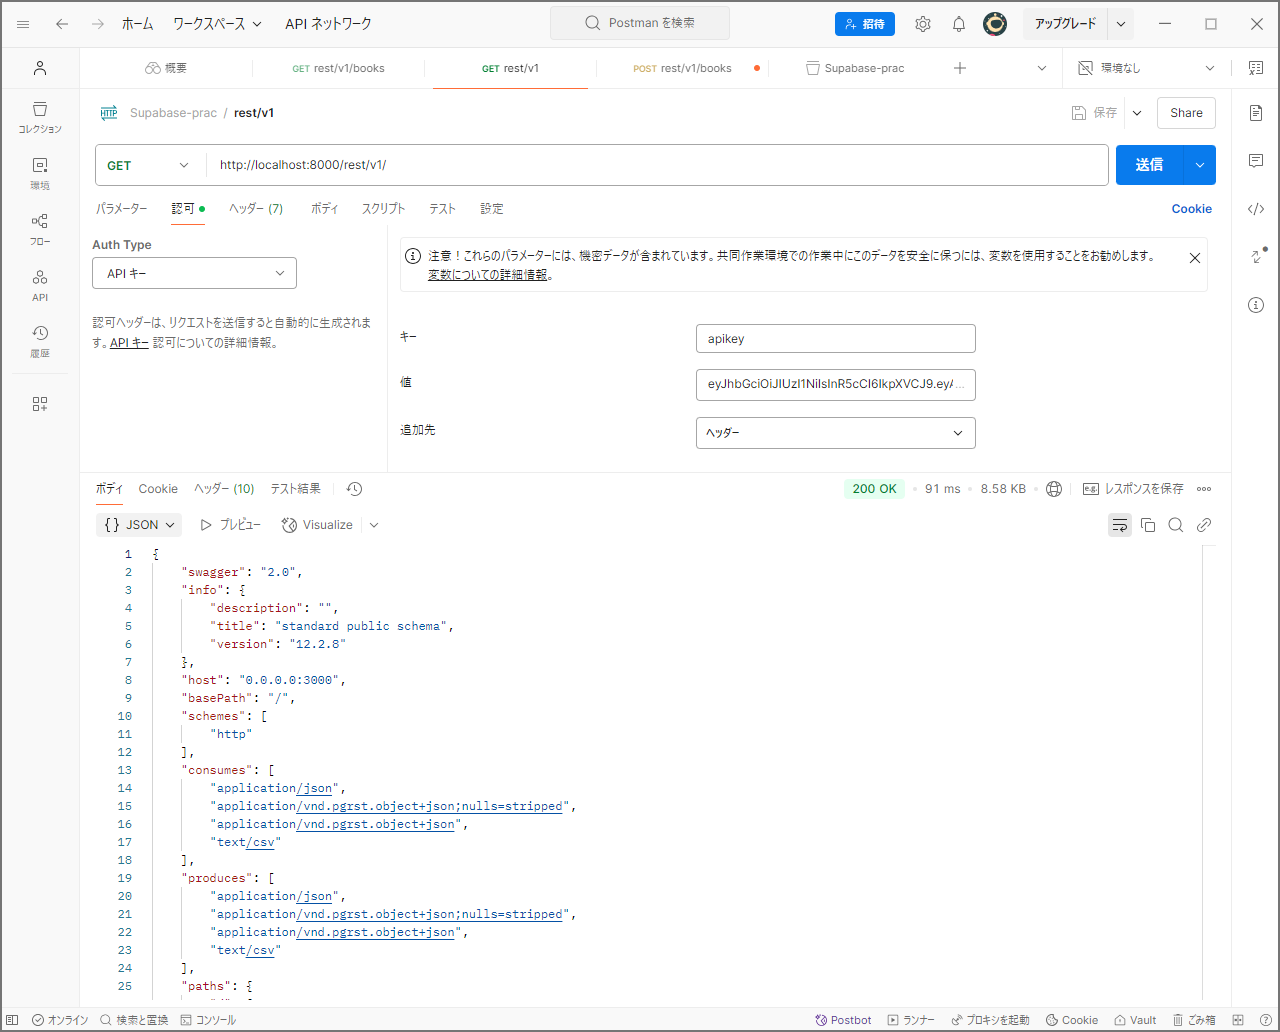Open the API sidebar panel
The width and height of the screenshot is (1280, 1032).
tap(40, 283)
